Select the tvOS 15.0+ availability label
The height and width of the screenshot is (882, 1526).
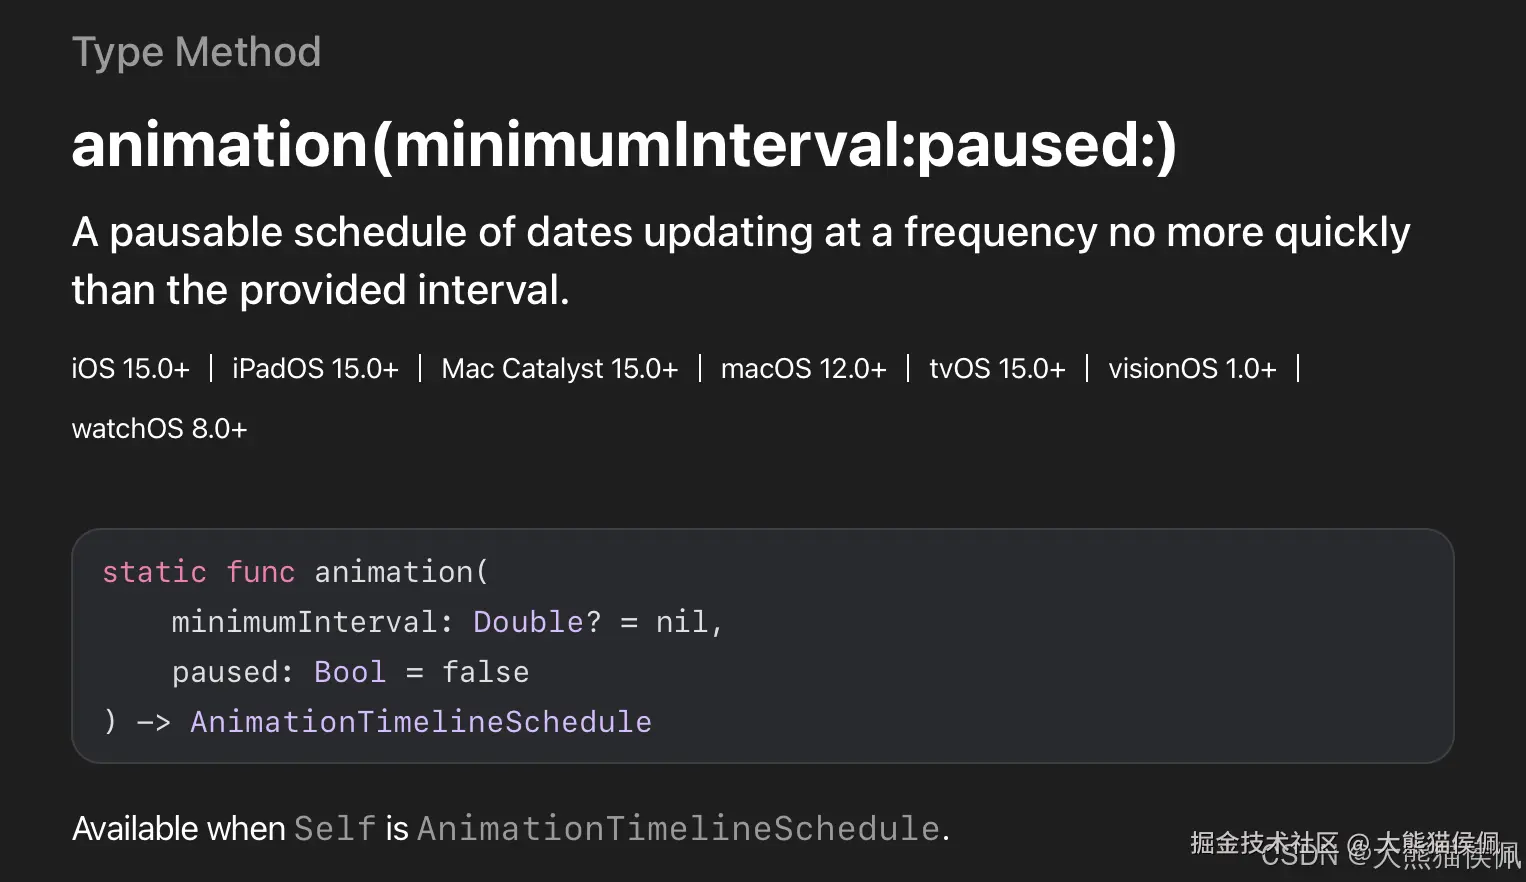pos(997,369)
